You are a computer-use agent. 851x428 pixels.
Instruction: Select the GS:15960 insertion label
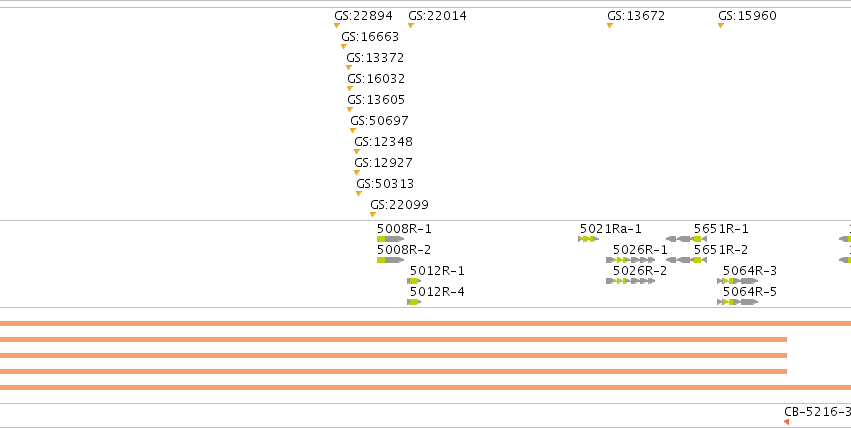click(747, 16)
